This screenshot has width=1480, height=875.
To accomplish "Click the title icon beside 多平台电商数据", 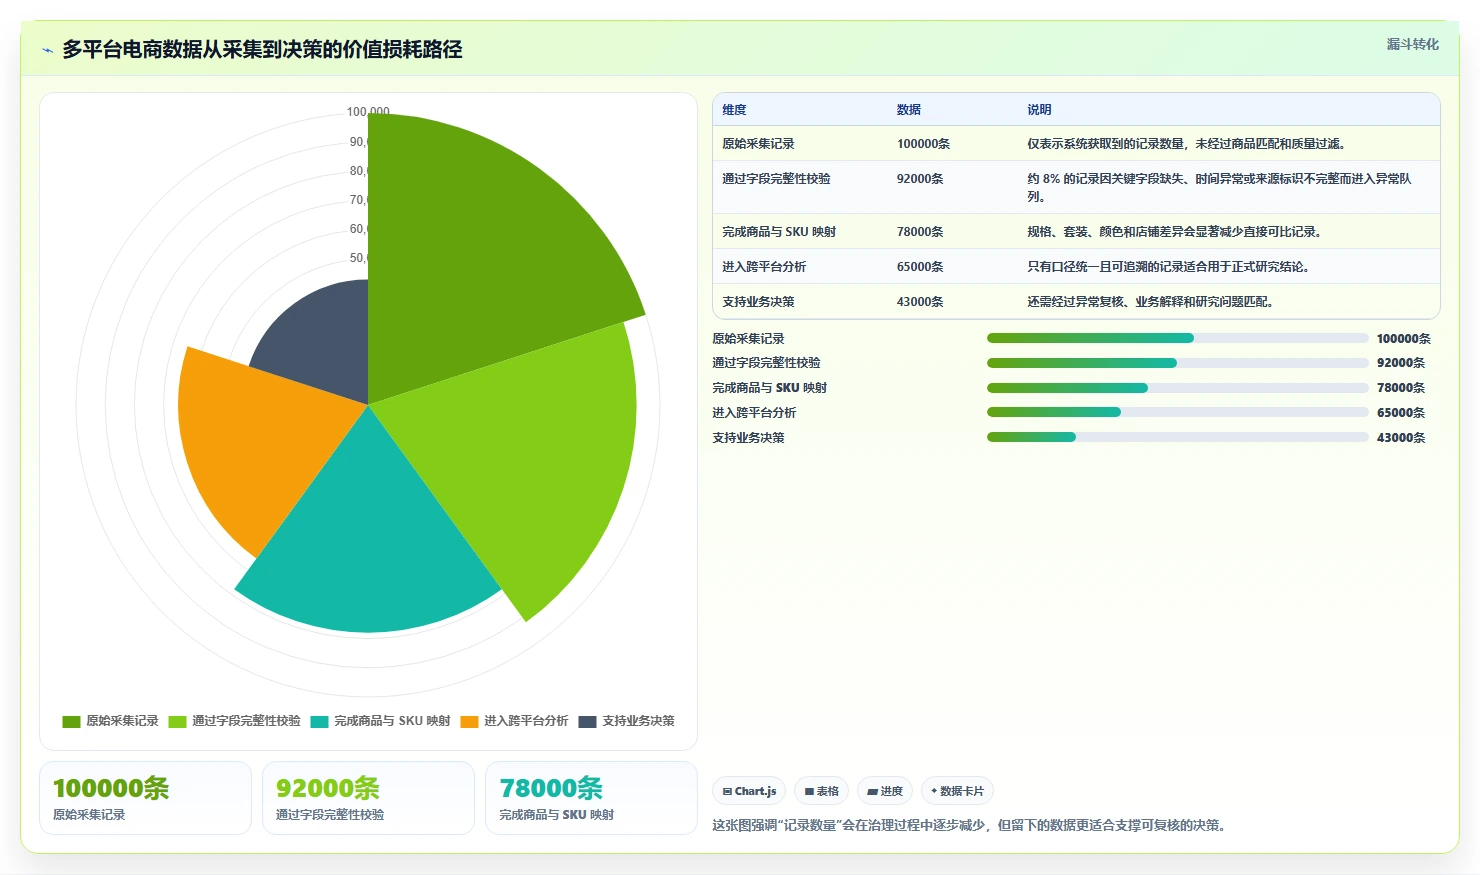I will (x=47, y=50).
